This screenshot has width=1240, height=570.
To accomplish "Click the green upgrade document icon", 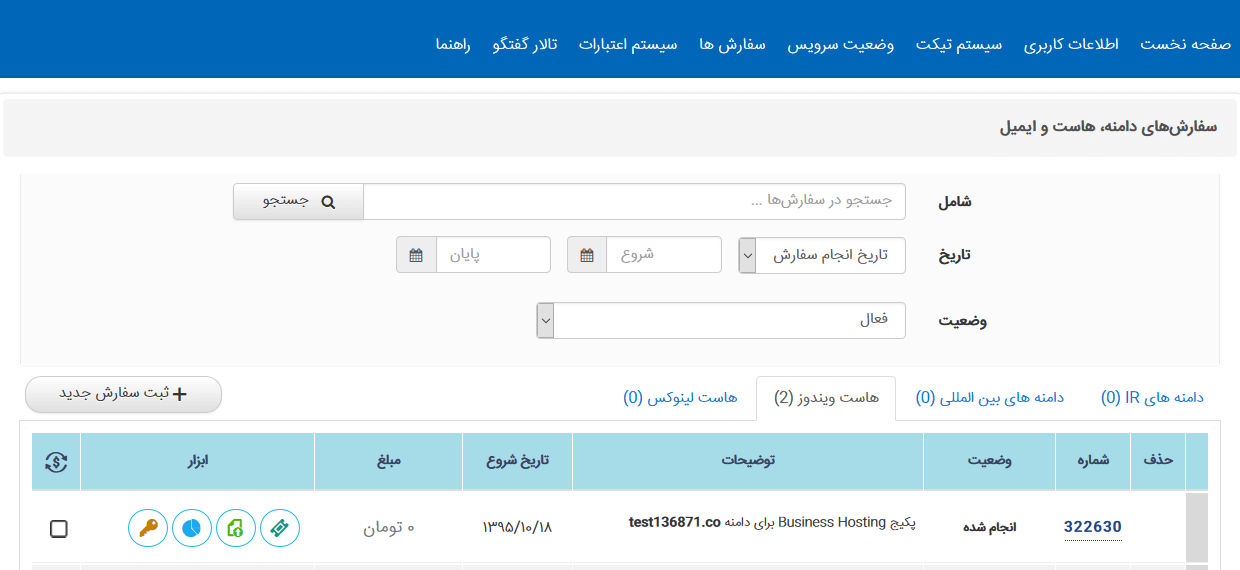I will 236,528.
